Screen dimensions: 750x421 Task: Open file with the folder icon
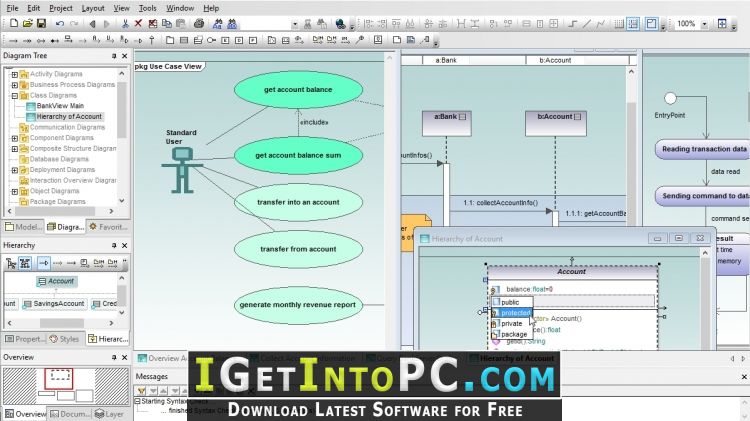click(28, 23)
